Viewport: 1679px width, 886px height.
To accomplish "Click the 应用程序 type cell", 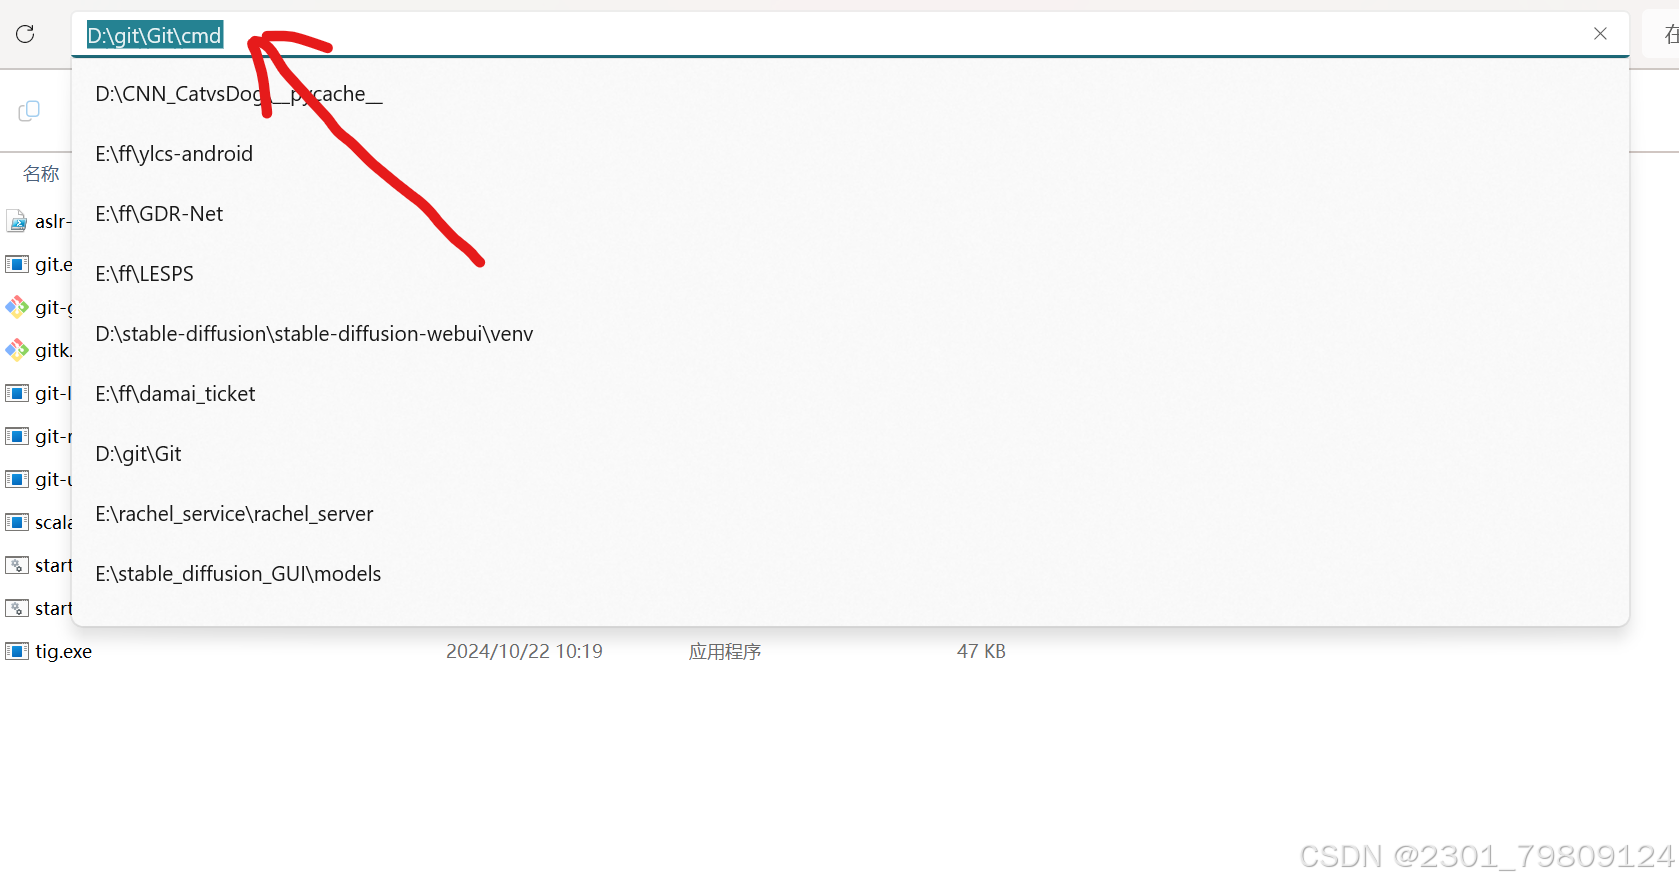I will (725, 651).
